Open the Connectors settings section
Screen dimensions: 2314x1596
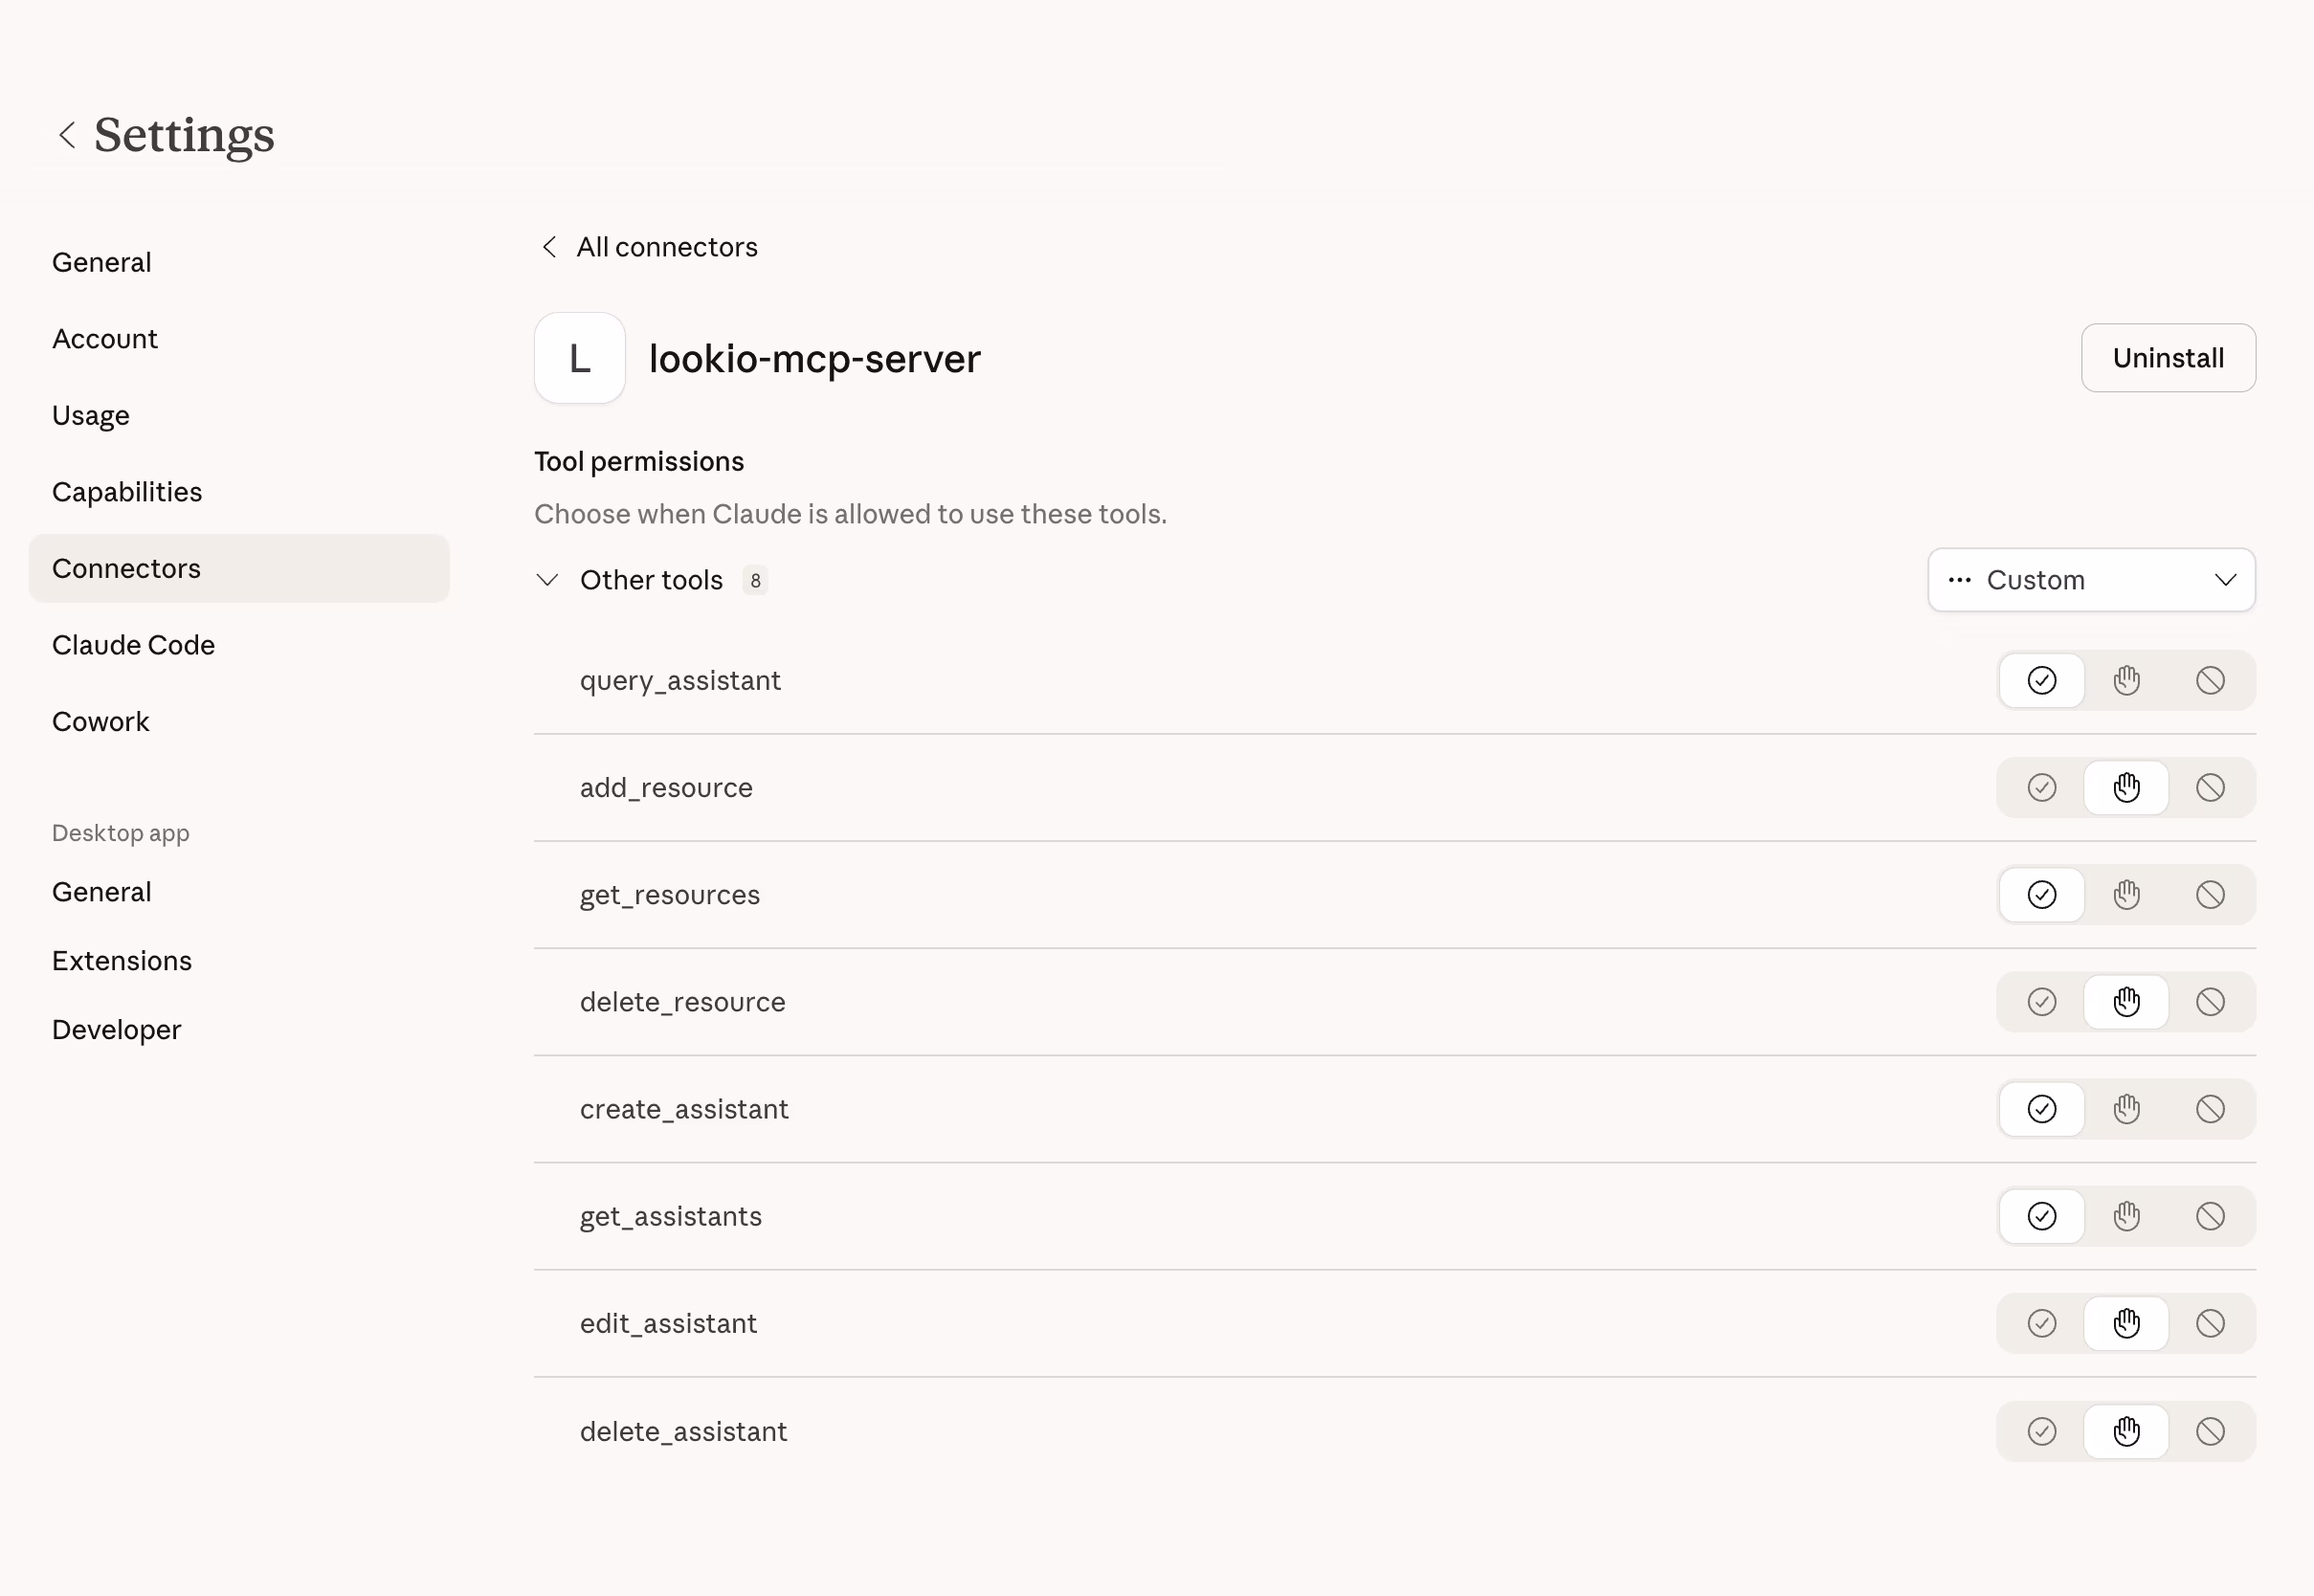(126, 568)
